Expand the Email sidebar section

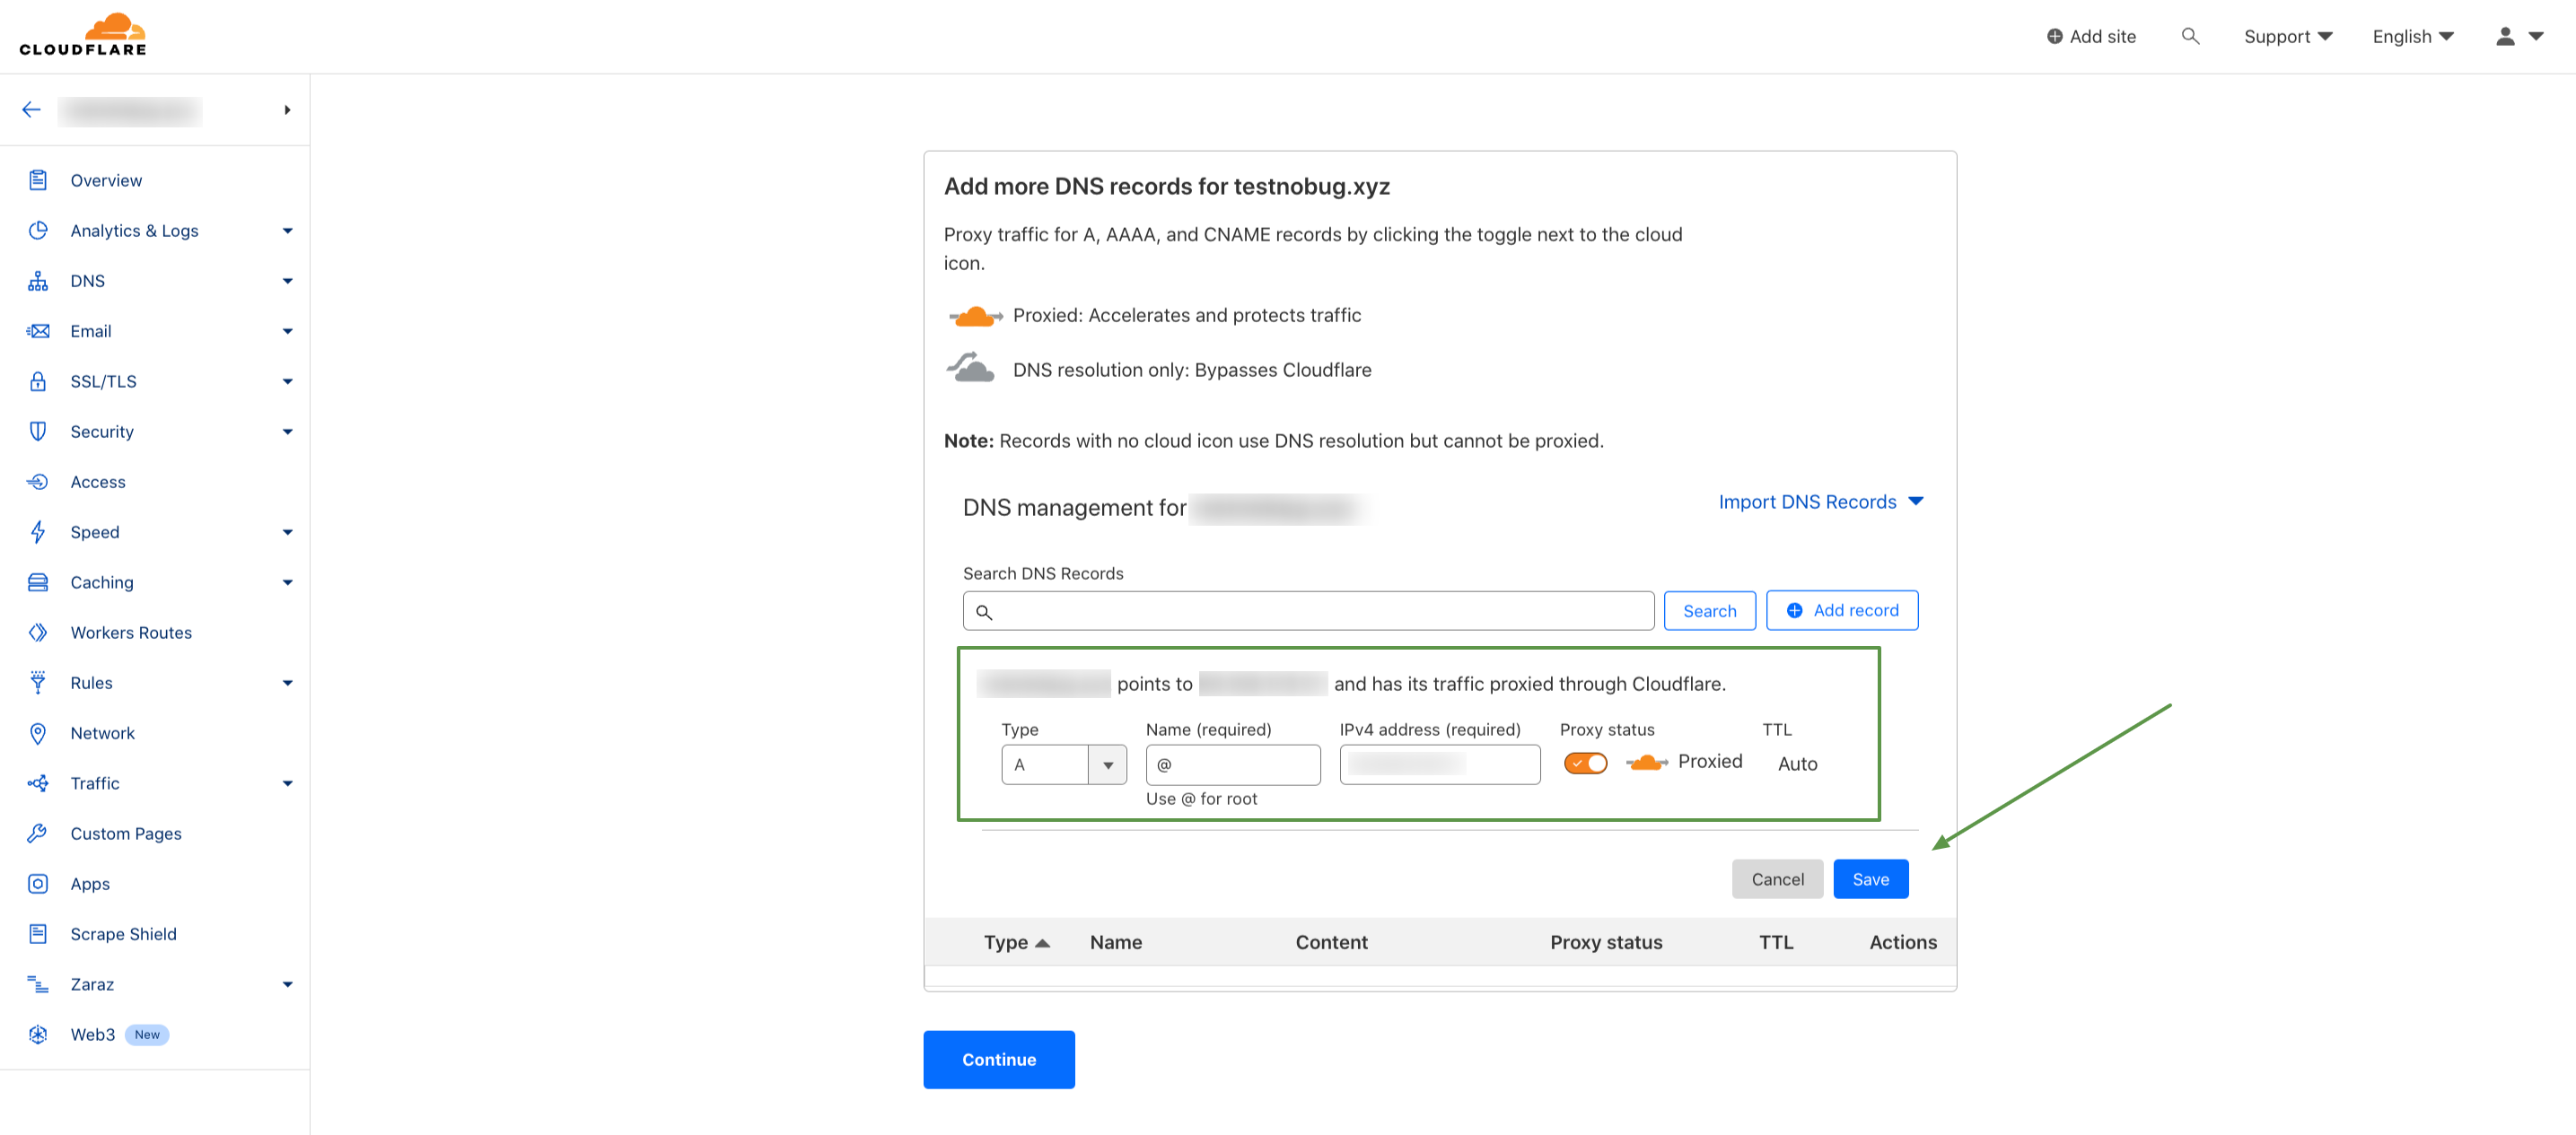pyautogui.click(x=288, y=331)
